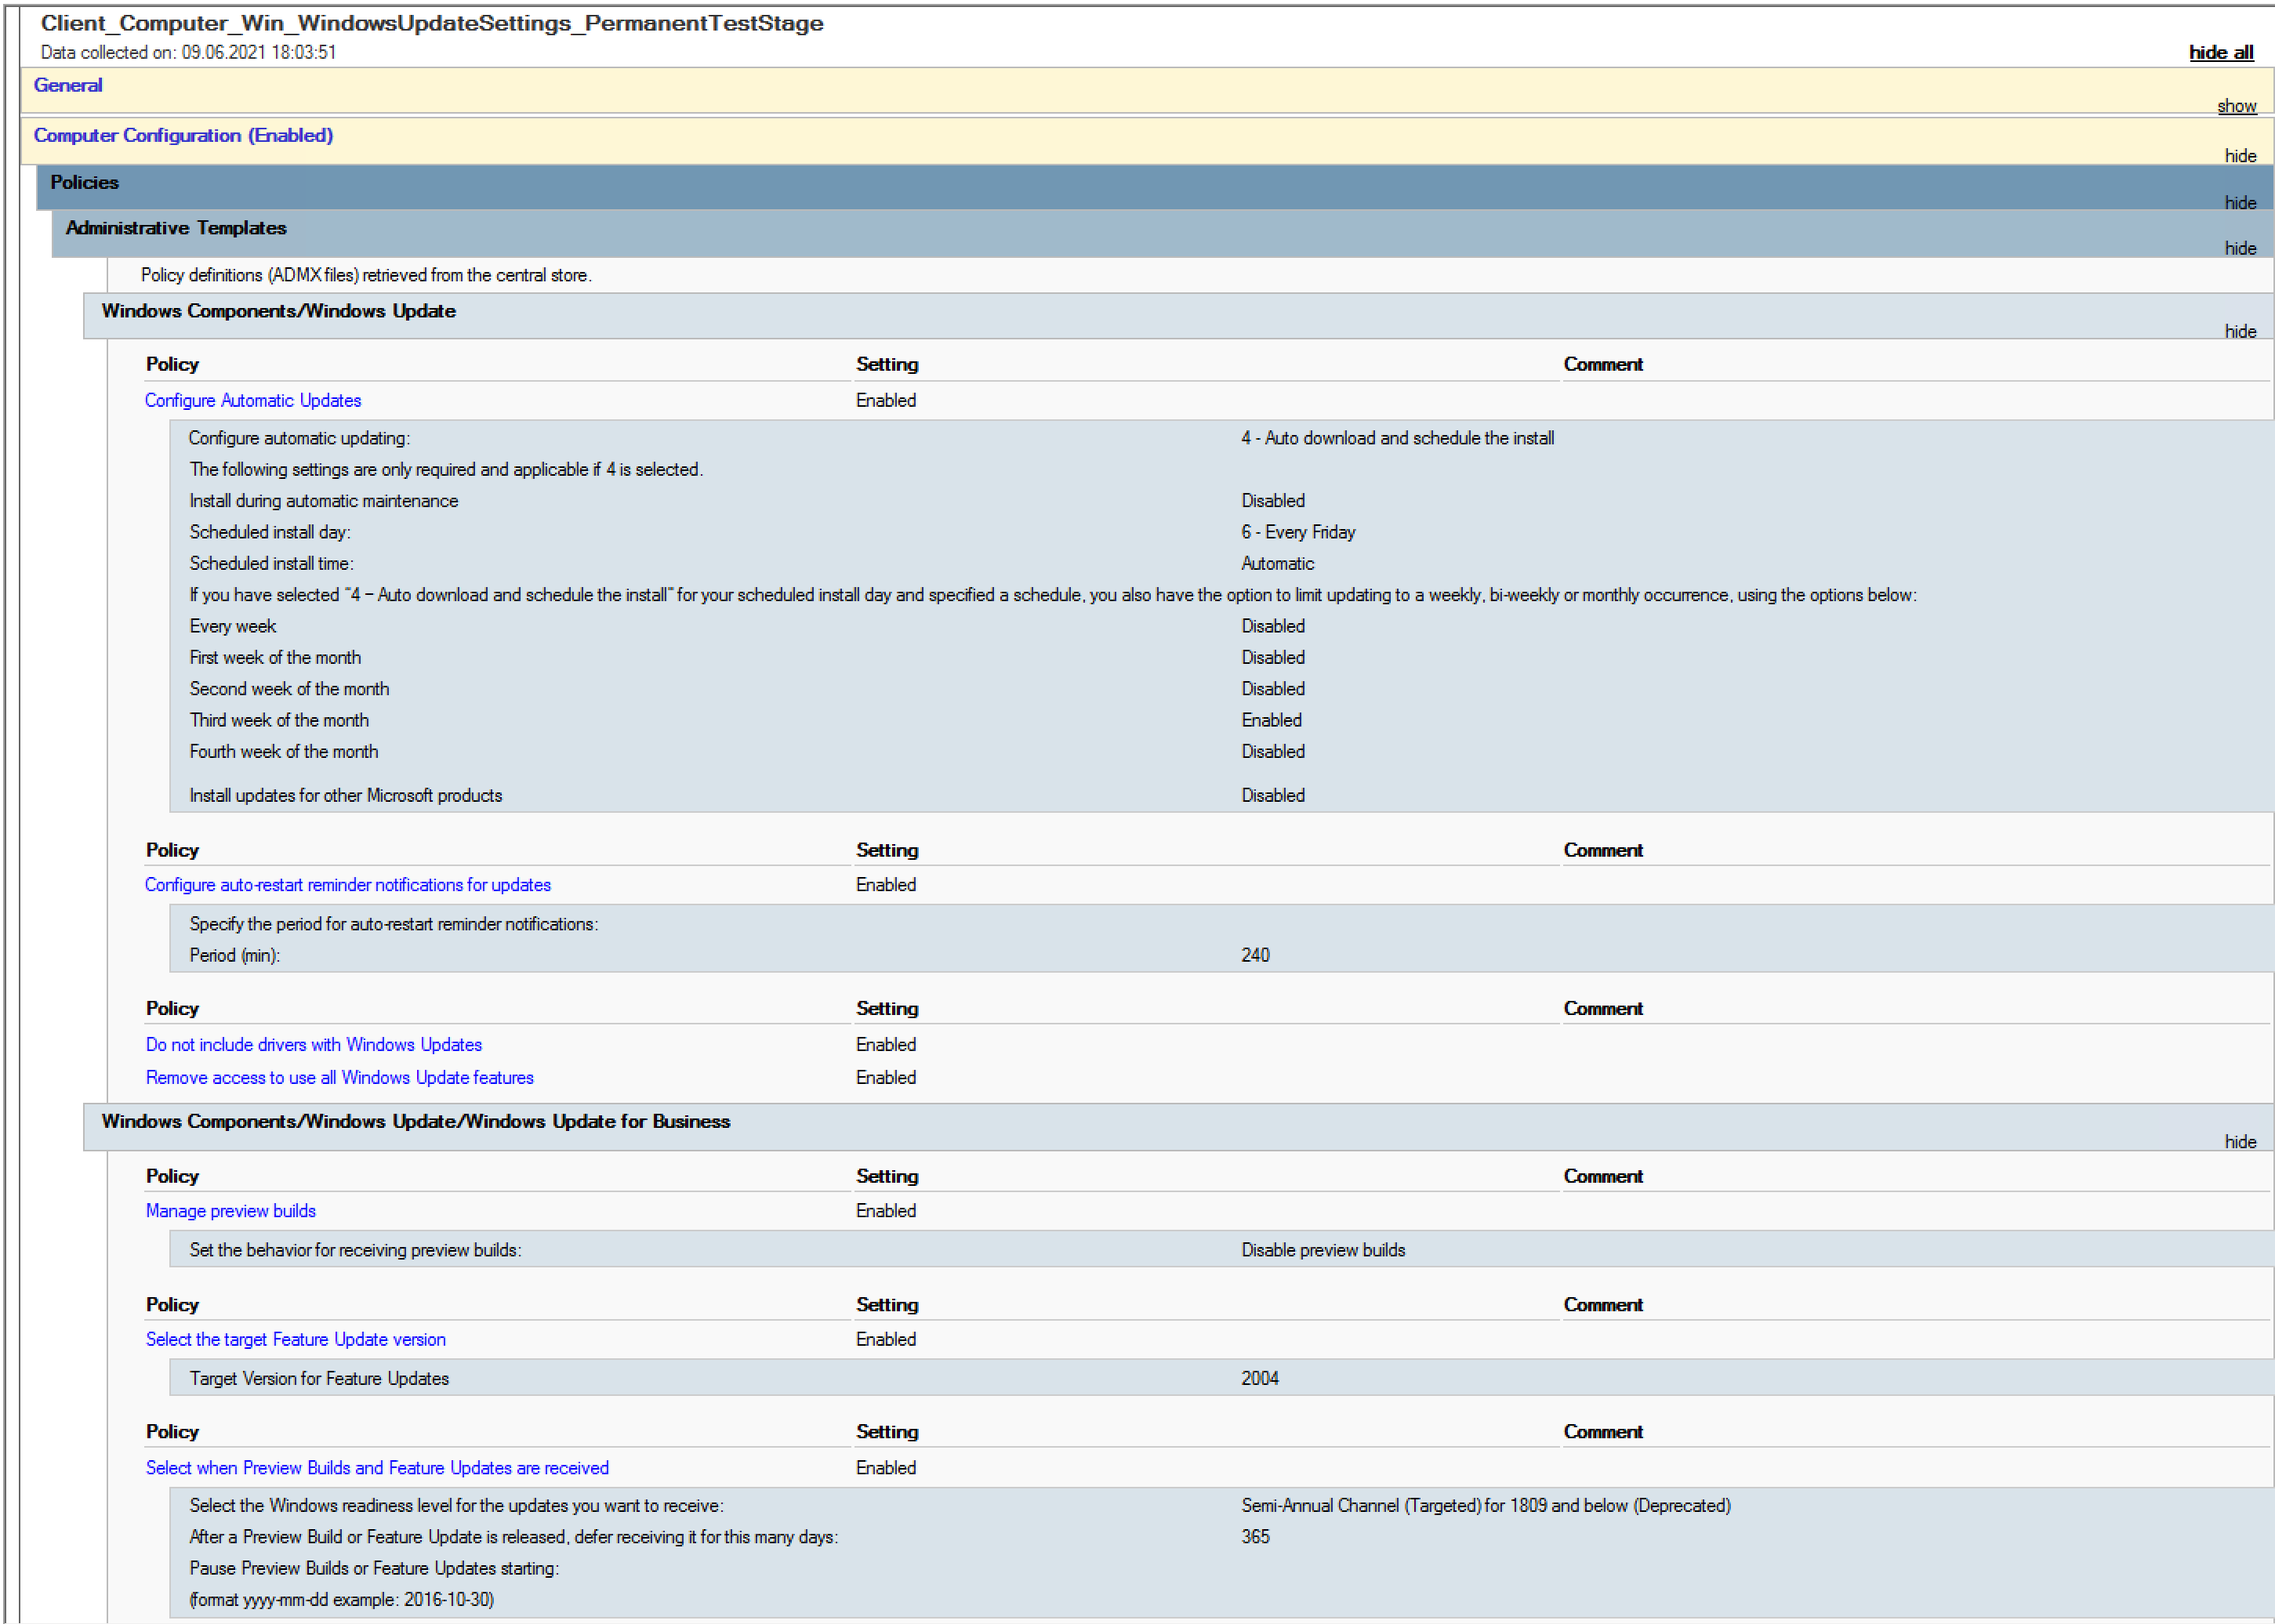Viewport: 2275px width, 1624px height.
Task: Hide the Windows Update for Business section
Action: pyautogui.click(x=2240, y=1142)
